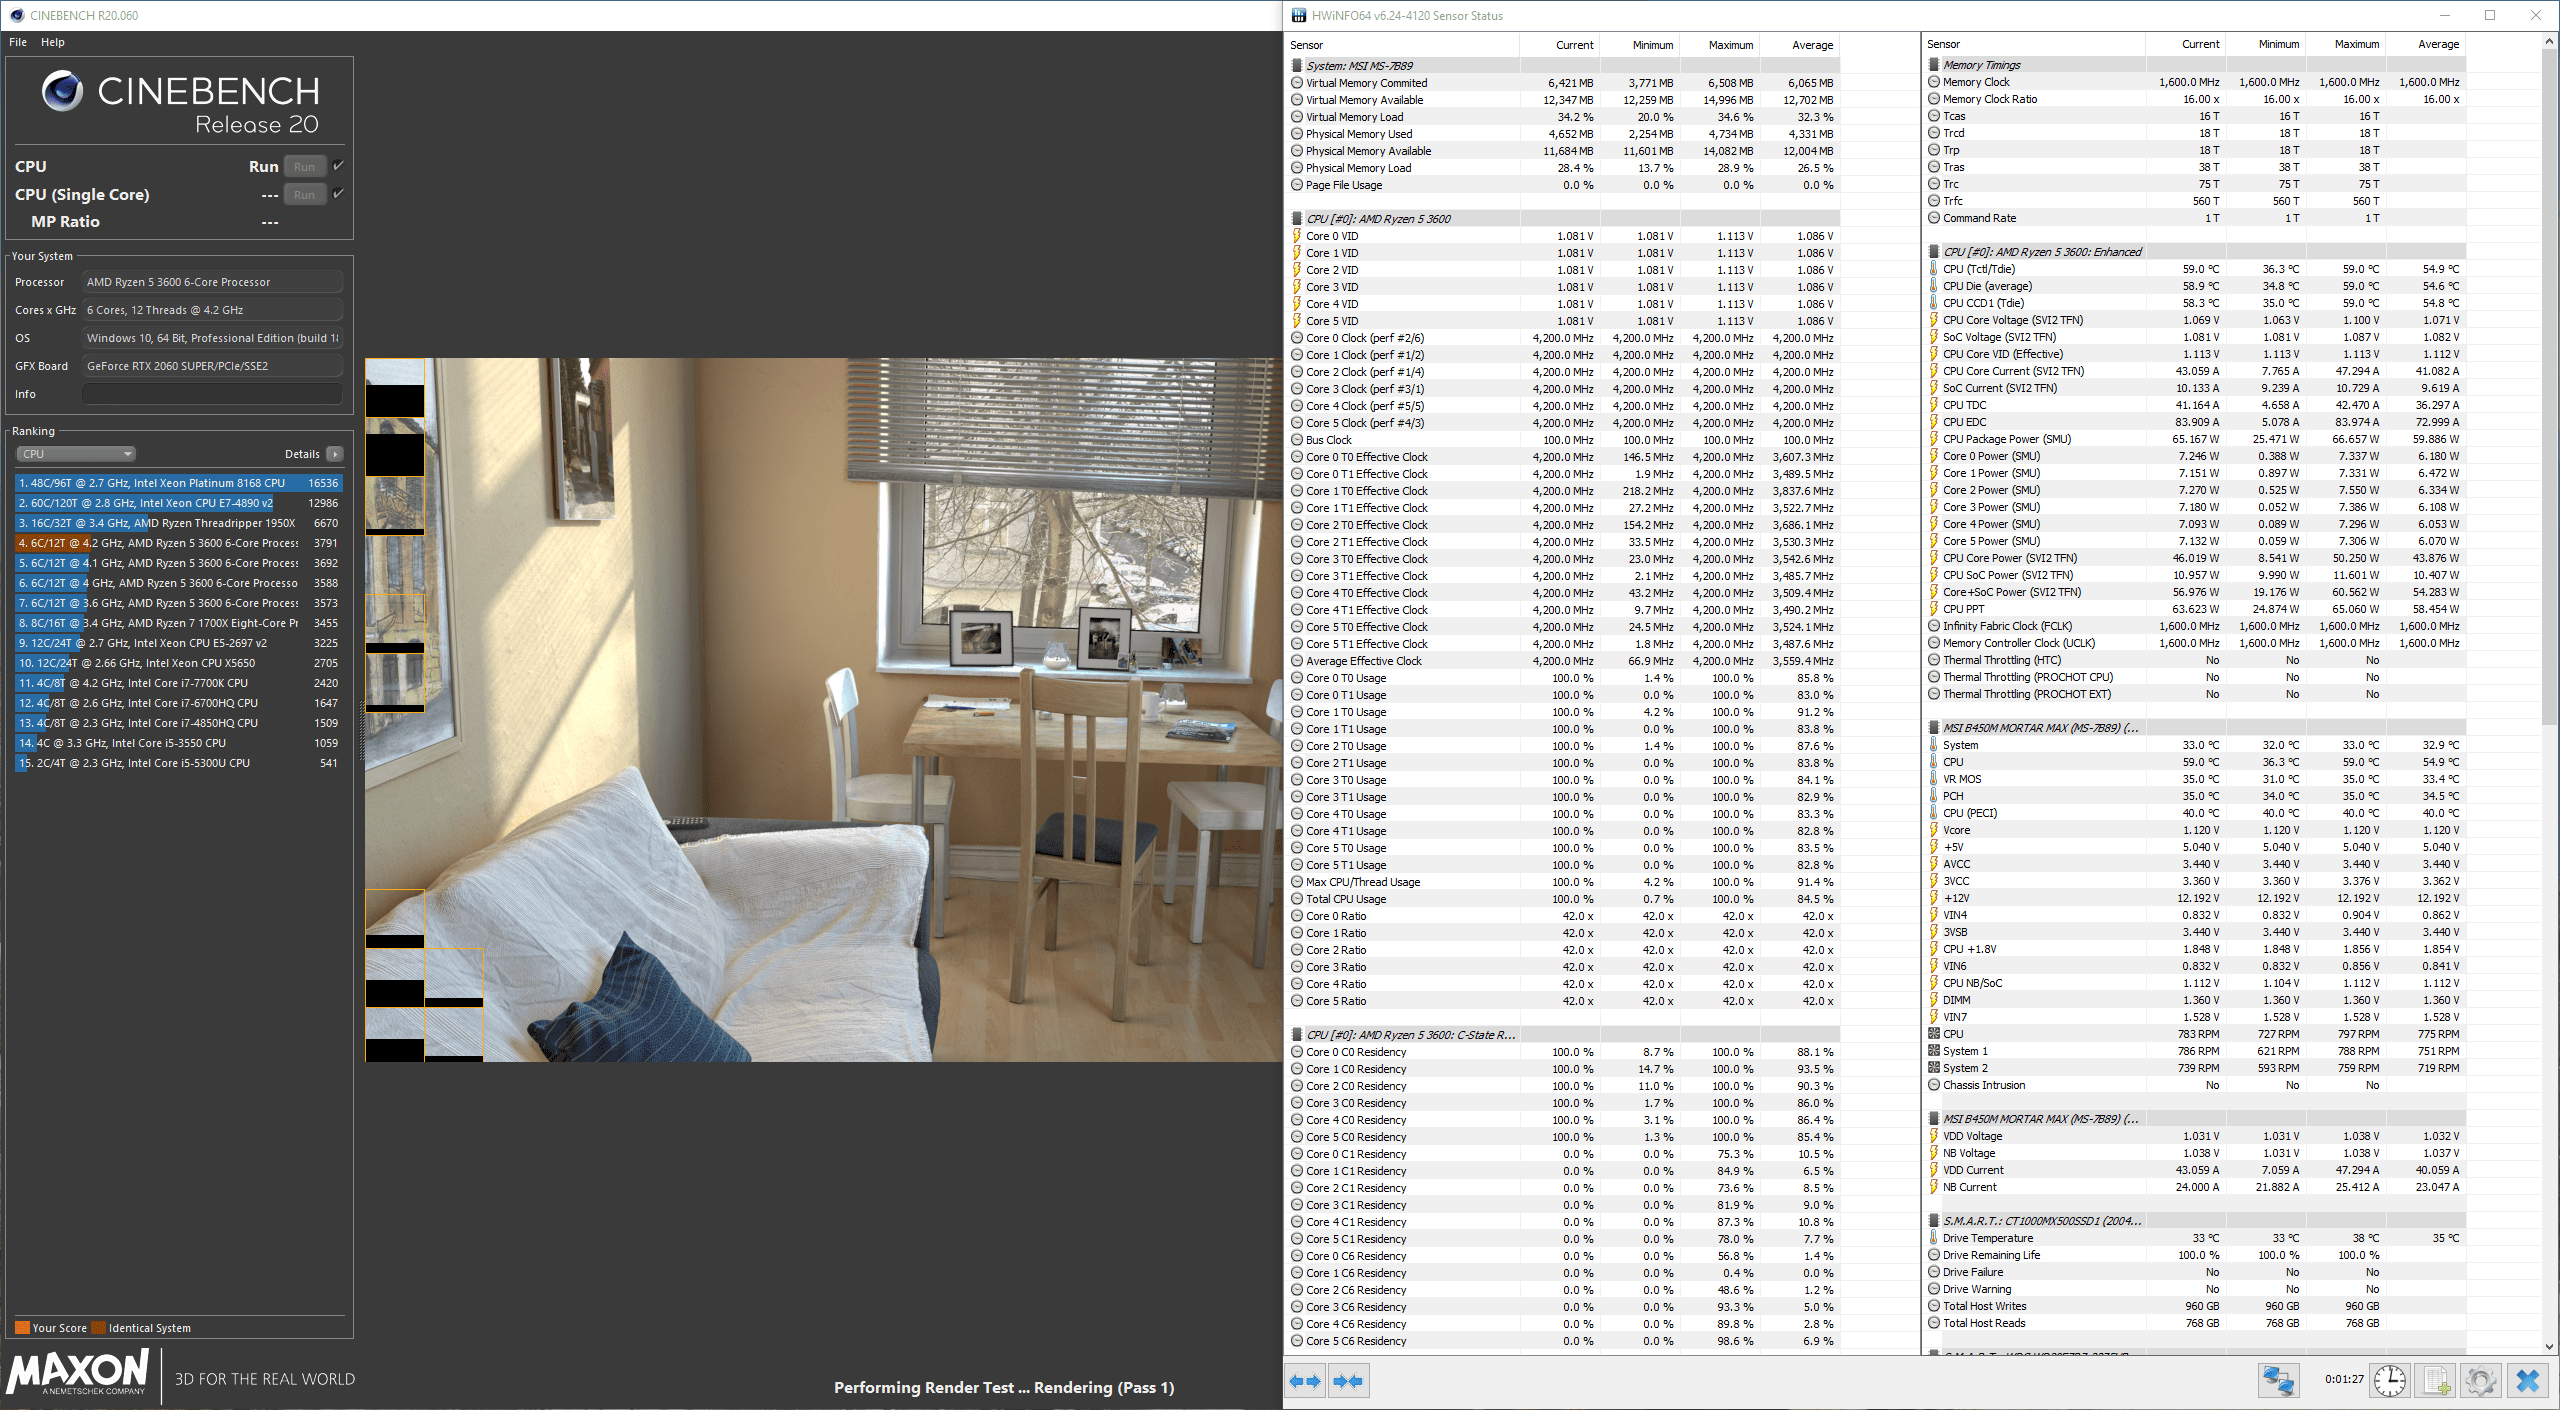Screen dimensions: 2560x1410
Task: Click the MAXON logo in the footer
Action: (78, 1372)
